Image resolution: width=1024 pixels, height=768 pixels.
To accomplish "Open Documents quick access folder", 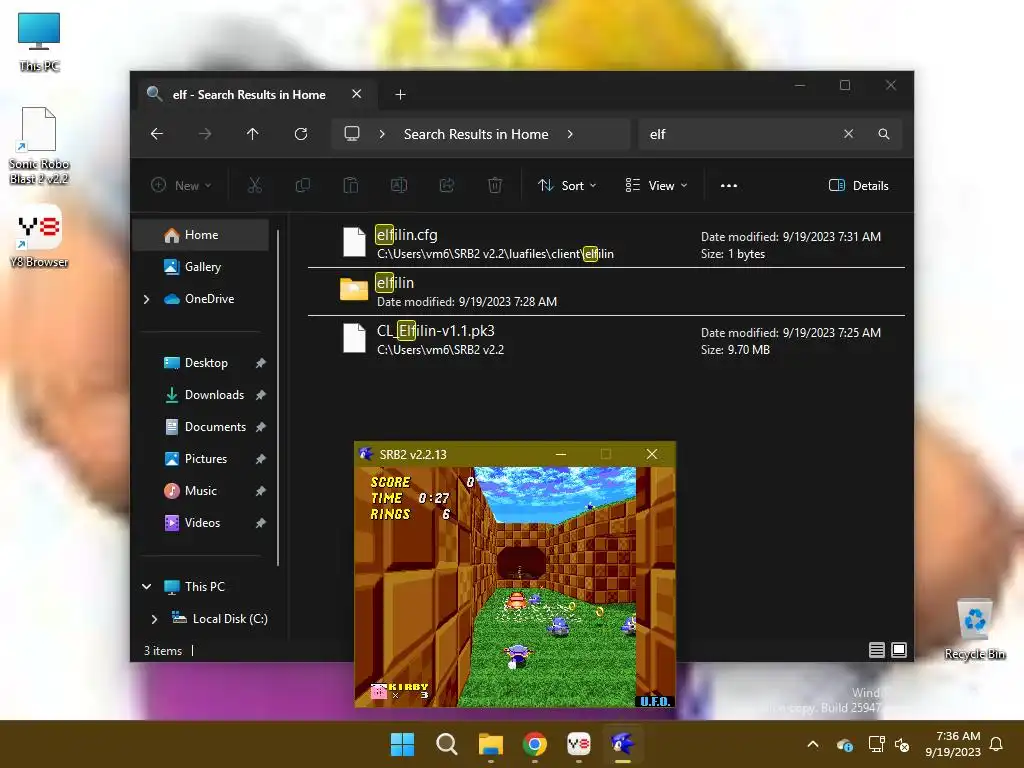I will tap(200, 427).
